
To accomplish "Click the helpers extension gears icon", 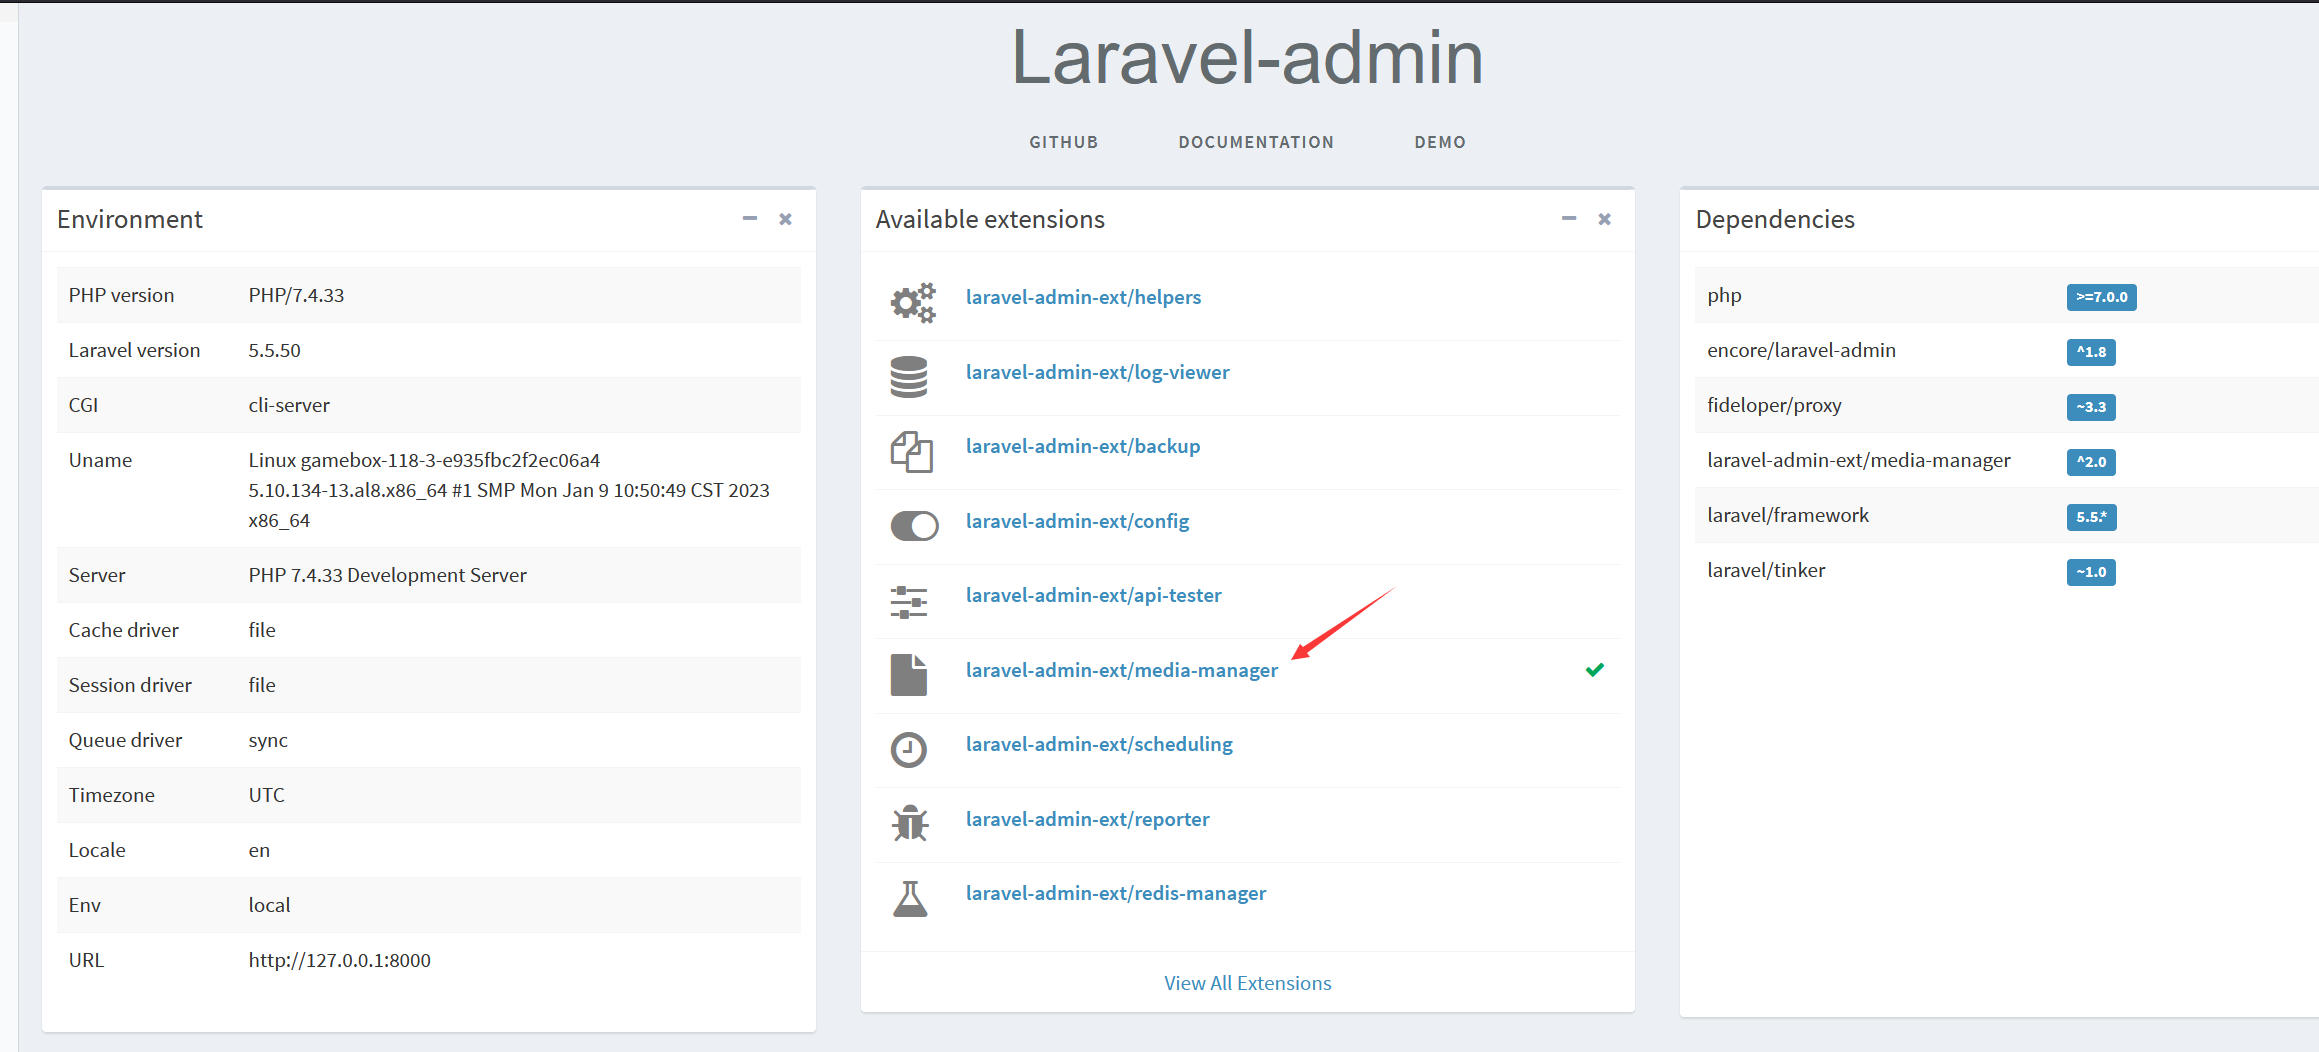I will (912, 302).
